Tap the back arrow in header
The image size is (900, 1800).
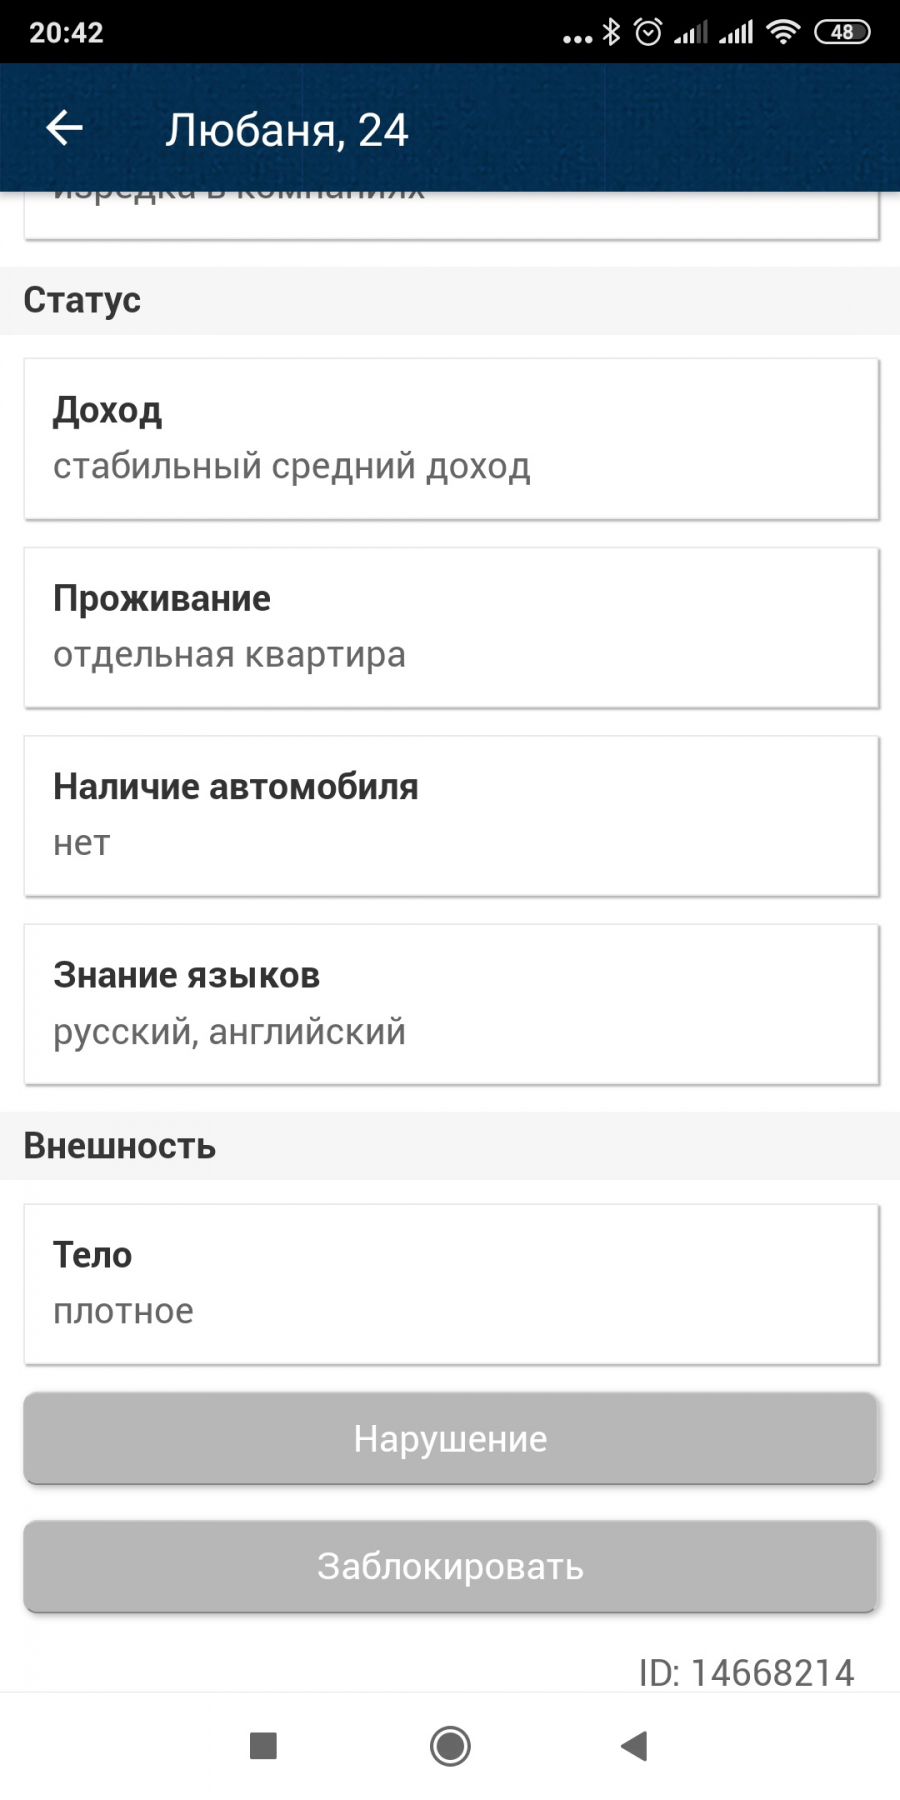coord(65,128)
